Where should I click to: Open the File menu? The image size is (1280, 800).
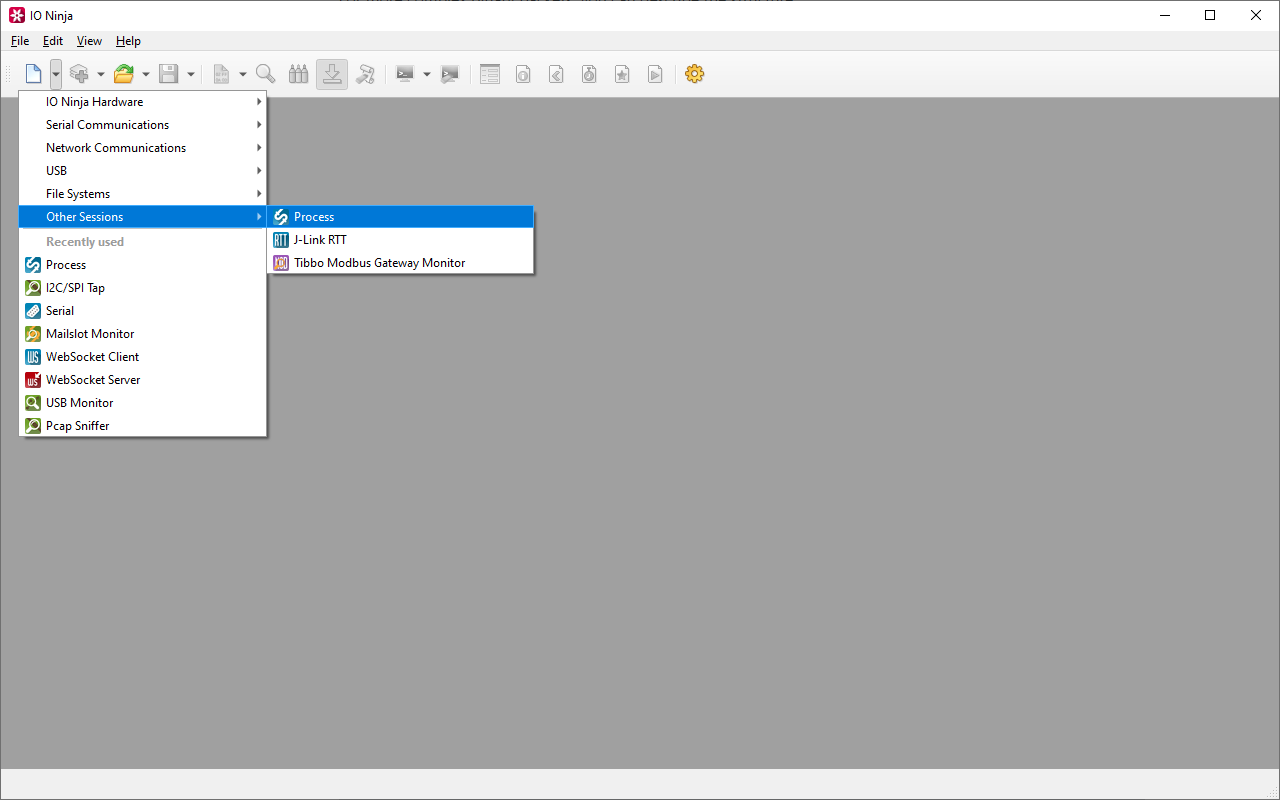pyautogui.click(x=20, y=41)
